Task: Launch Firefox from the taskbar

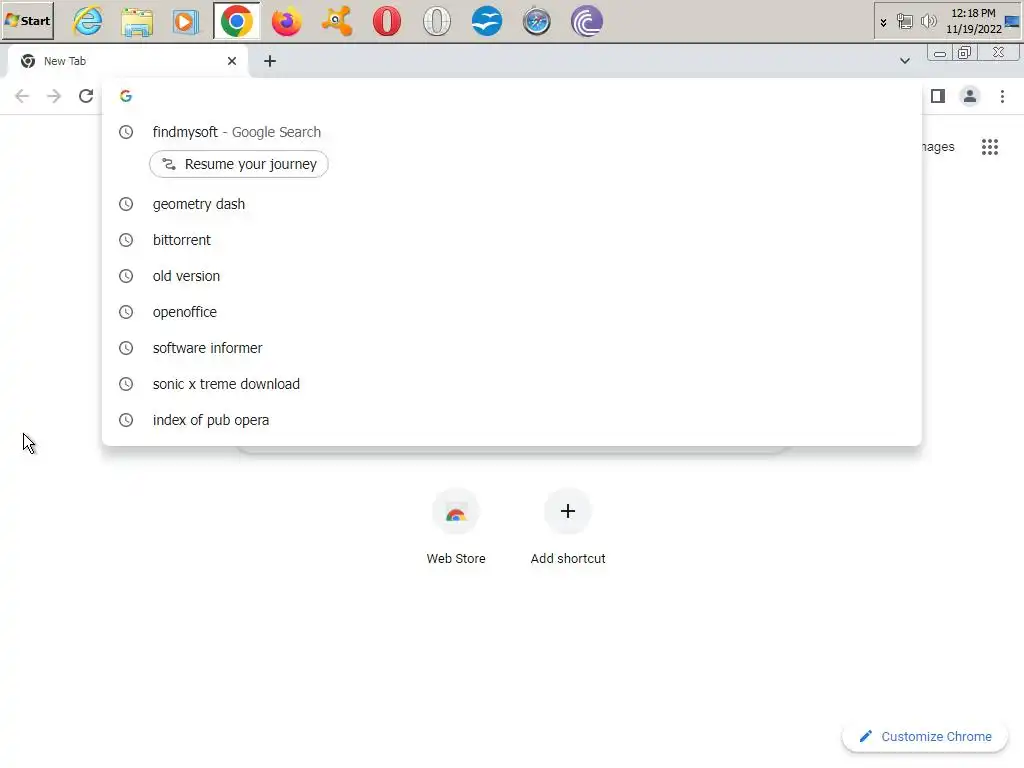Action: pyautogui.click(x=287, y=21)
